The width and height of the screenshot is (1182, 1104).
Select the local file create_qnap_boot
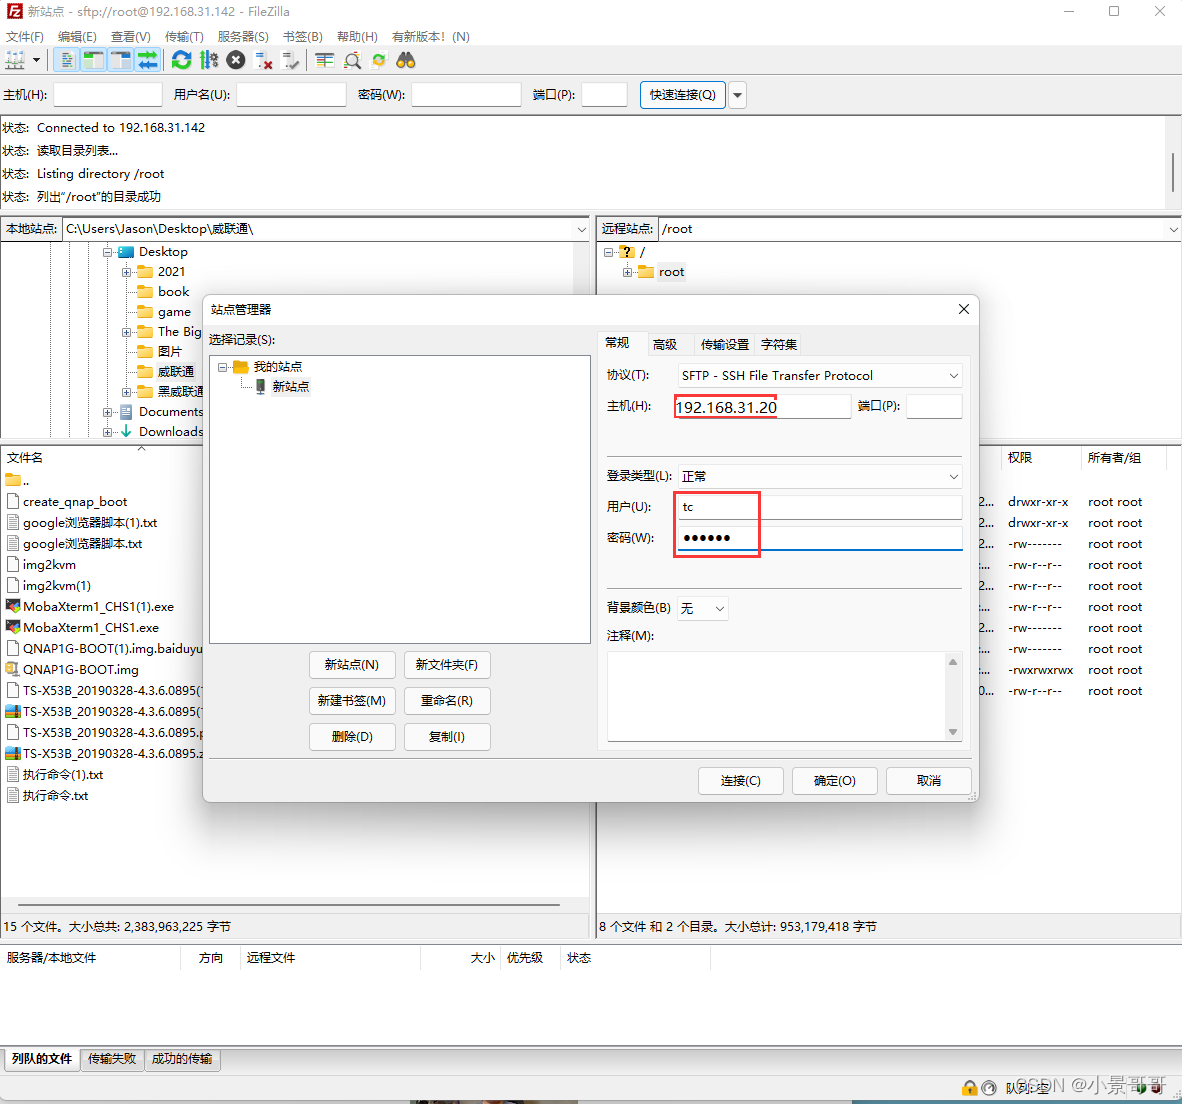[75, 502]
